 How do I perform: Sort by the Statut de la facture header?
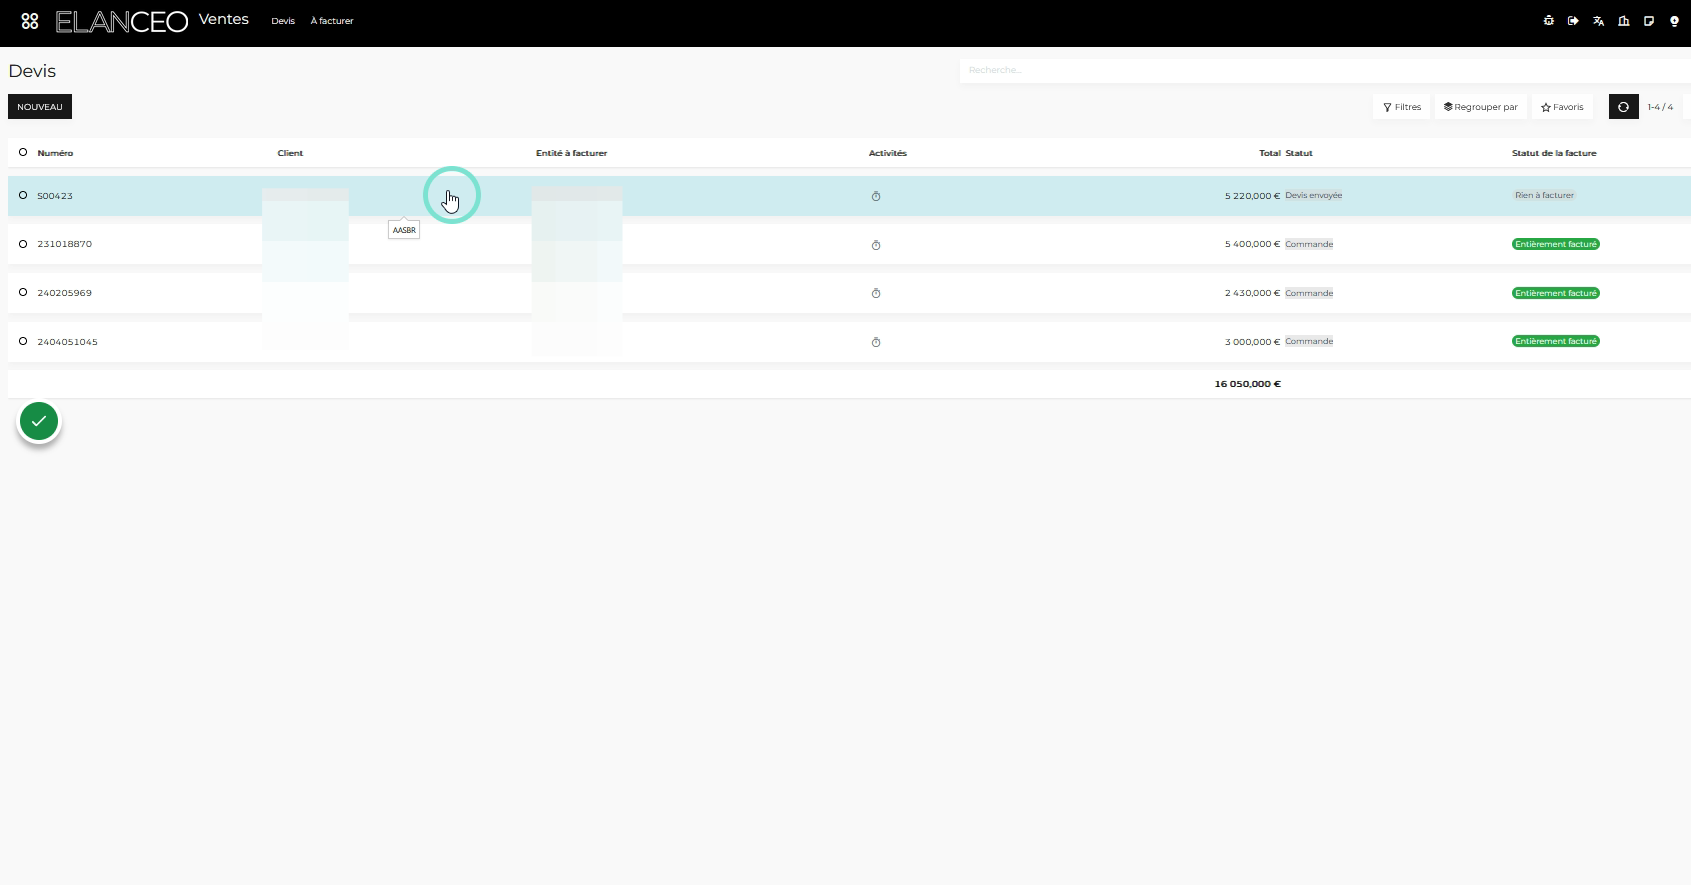coord(1554,153)
